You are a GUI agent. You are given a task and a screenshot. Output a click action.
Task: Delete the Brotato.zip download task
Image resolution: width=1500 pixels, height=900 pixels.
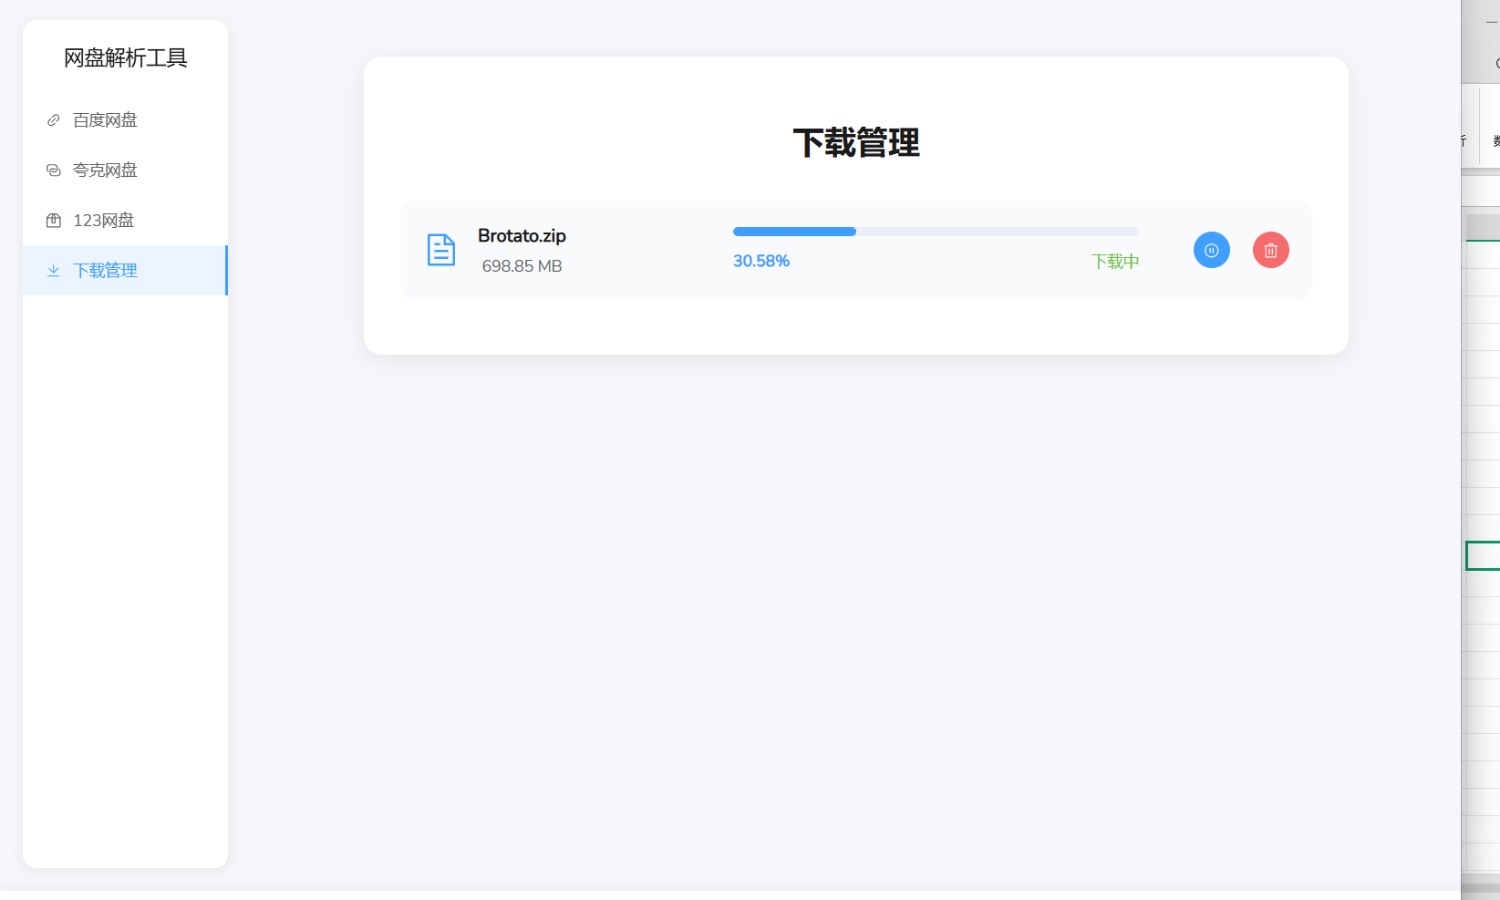click(1271, 250)
